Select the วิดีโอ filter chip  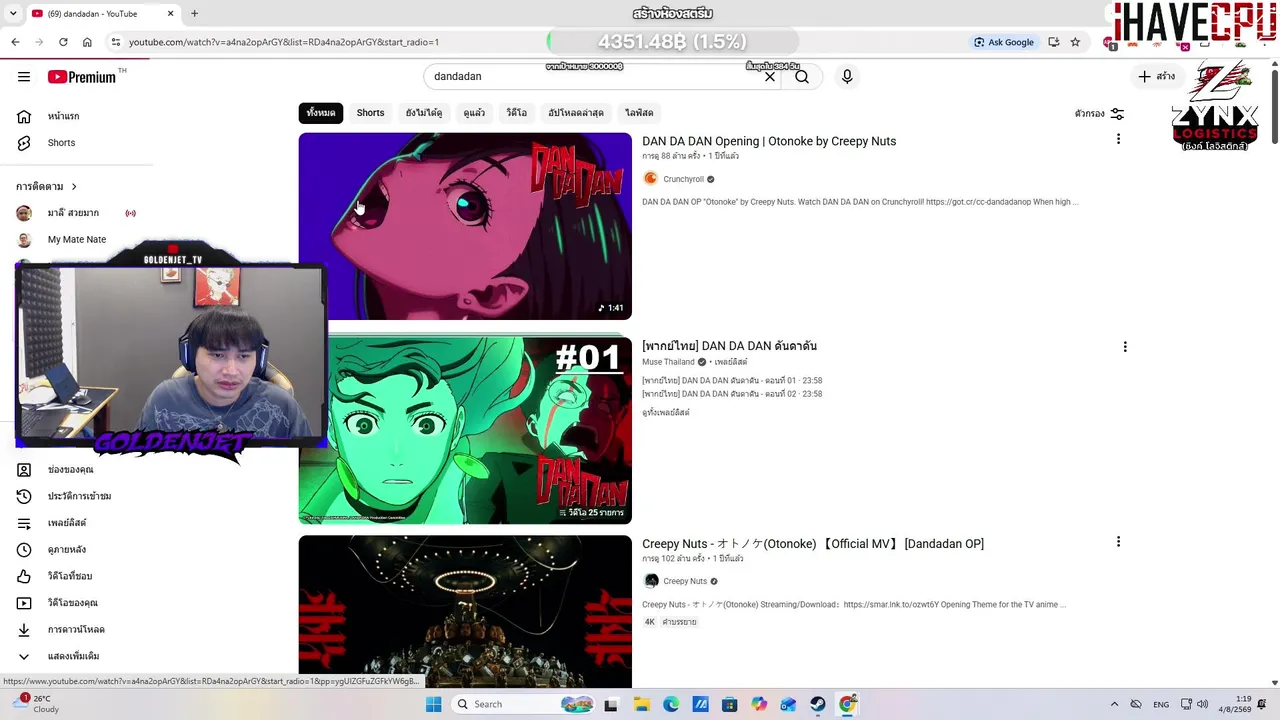click(x=516, y=113)
